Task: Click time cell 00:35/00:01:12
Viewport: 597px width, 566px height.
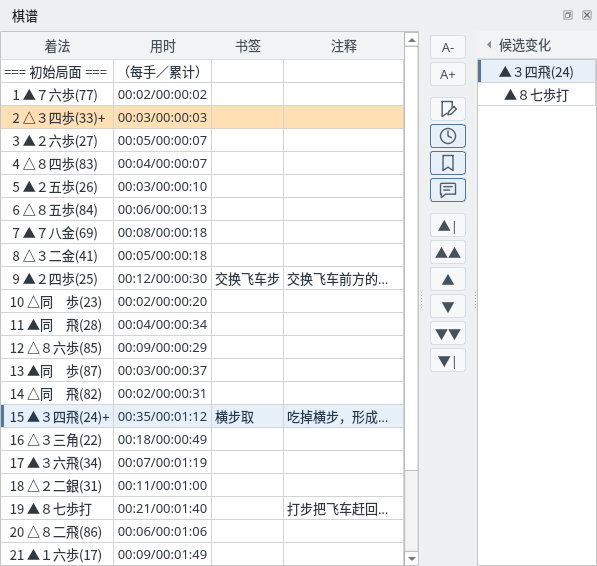Action: pos(163,416)
